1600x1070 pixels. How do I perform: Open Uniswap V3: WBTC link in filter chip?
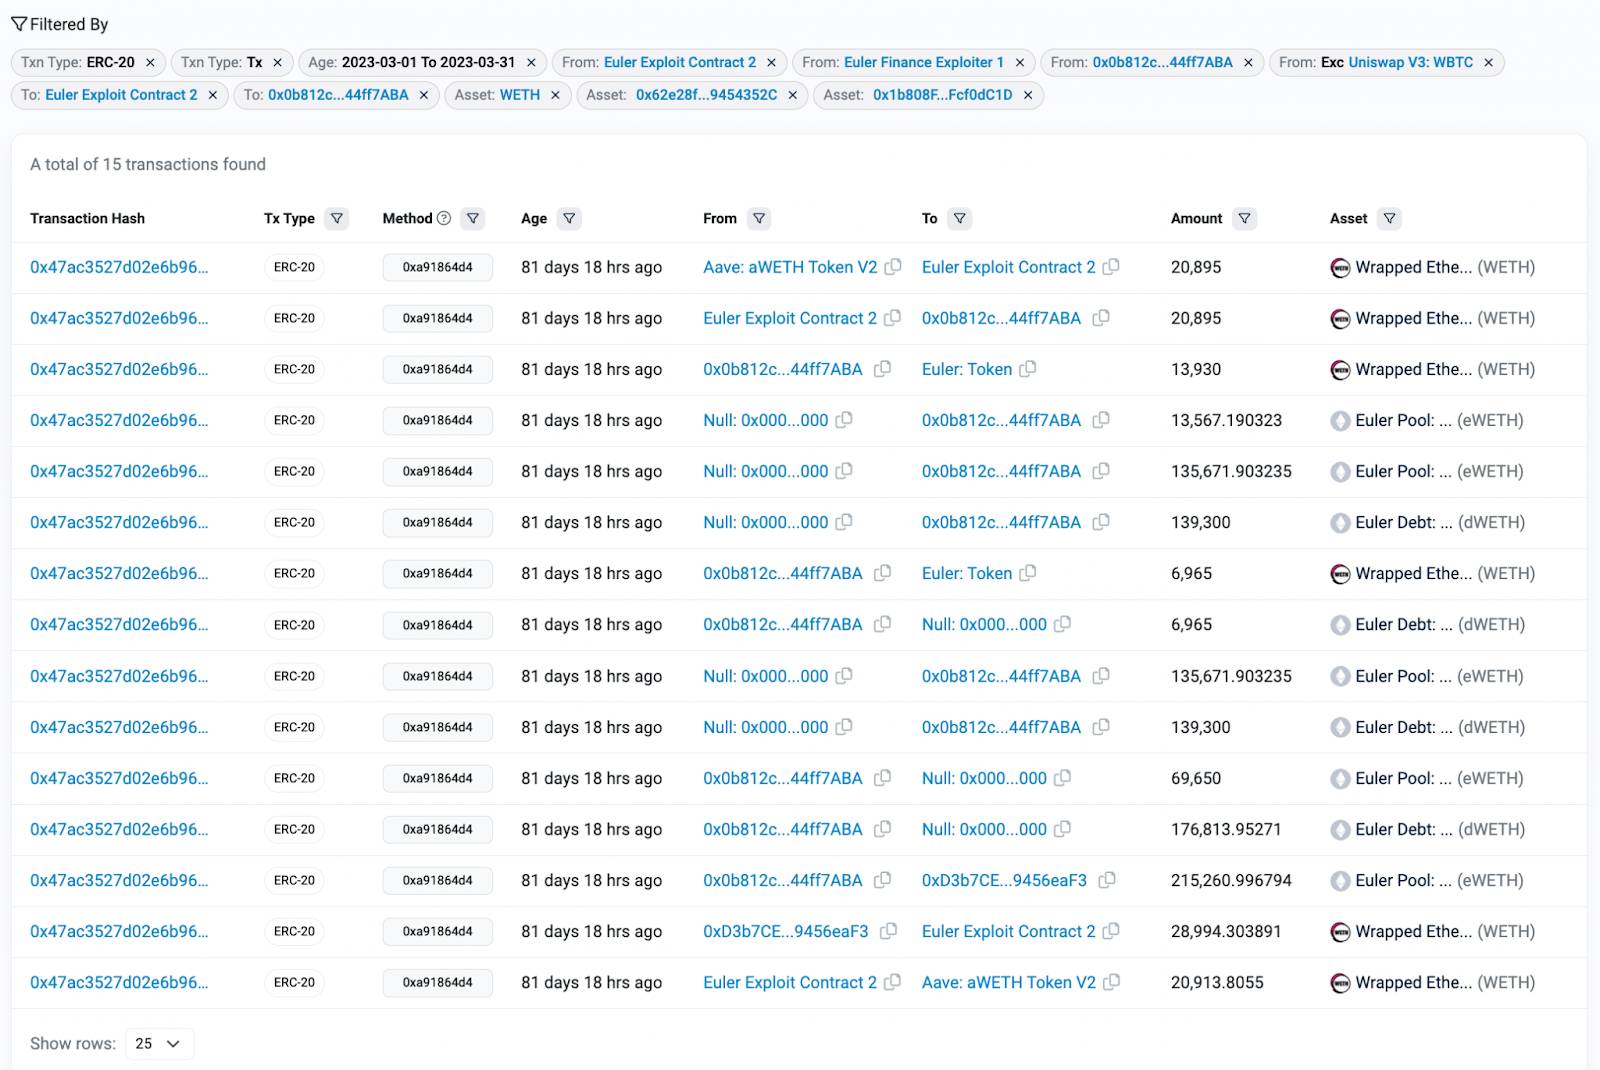point(1410,62)
